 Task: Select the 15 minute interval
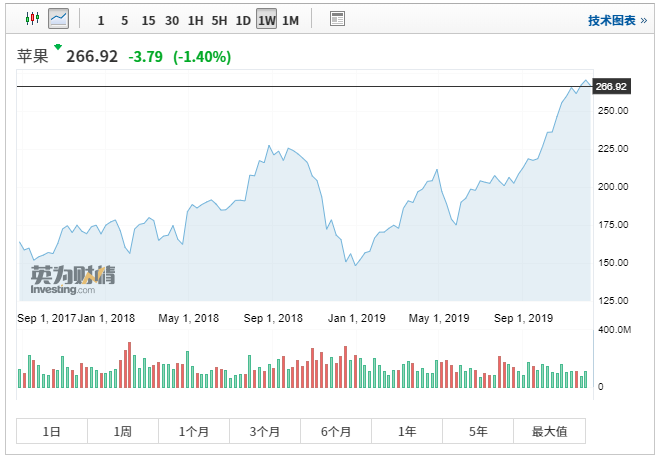pos(148,20)
